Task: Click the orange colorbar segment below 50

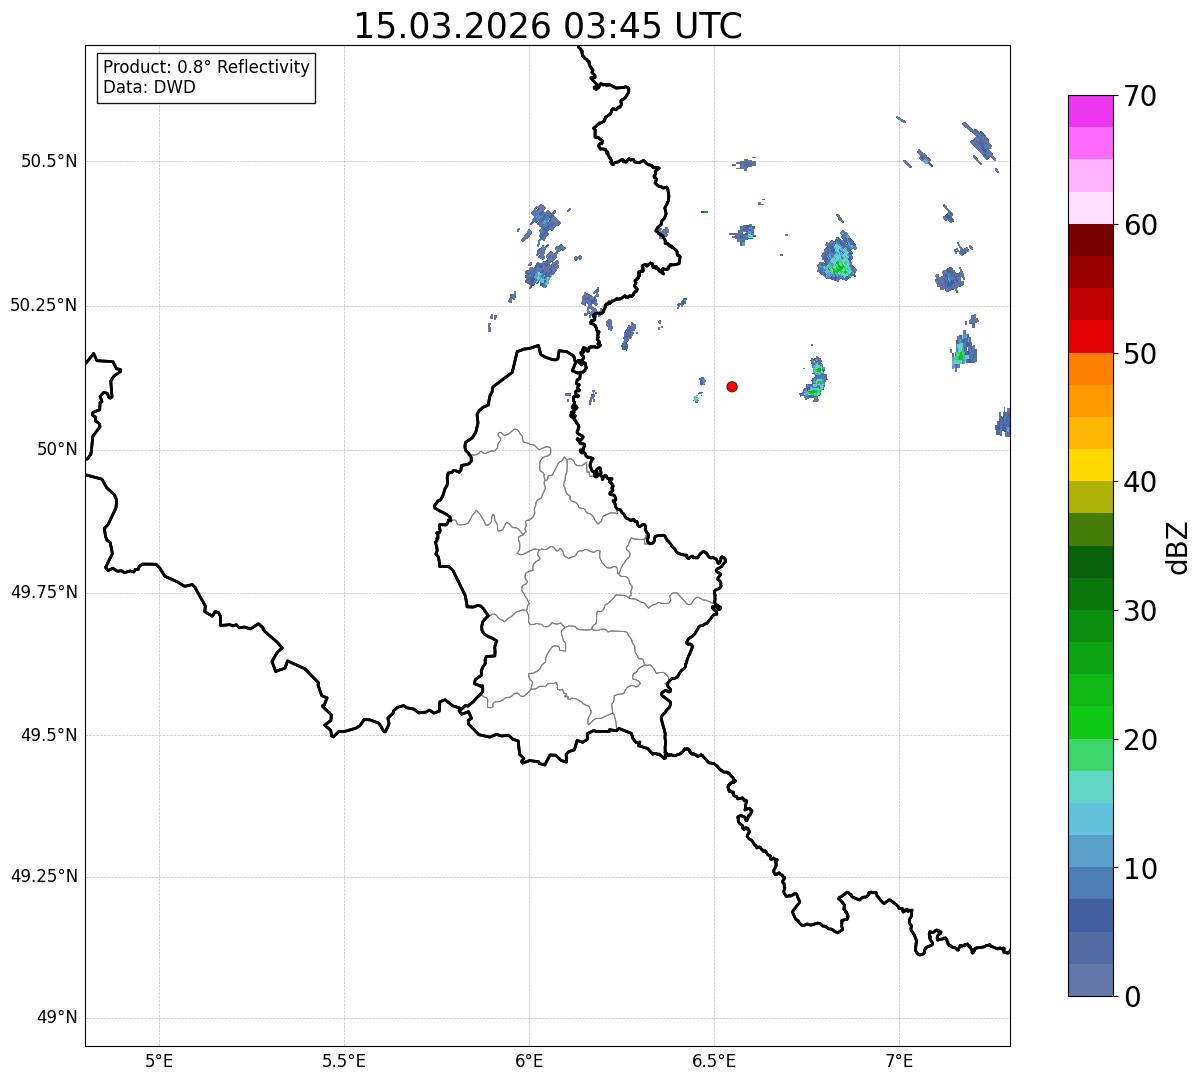Action: click(x=1091, y=369)
